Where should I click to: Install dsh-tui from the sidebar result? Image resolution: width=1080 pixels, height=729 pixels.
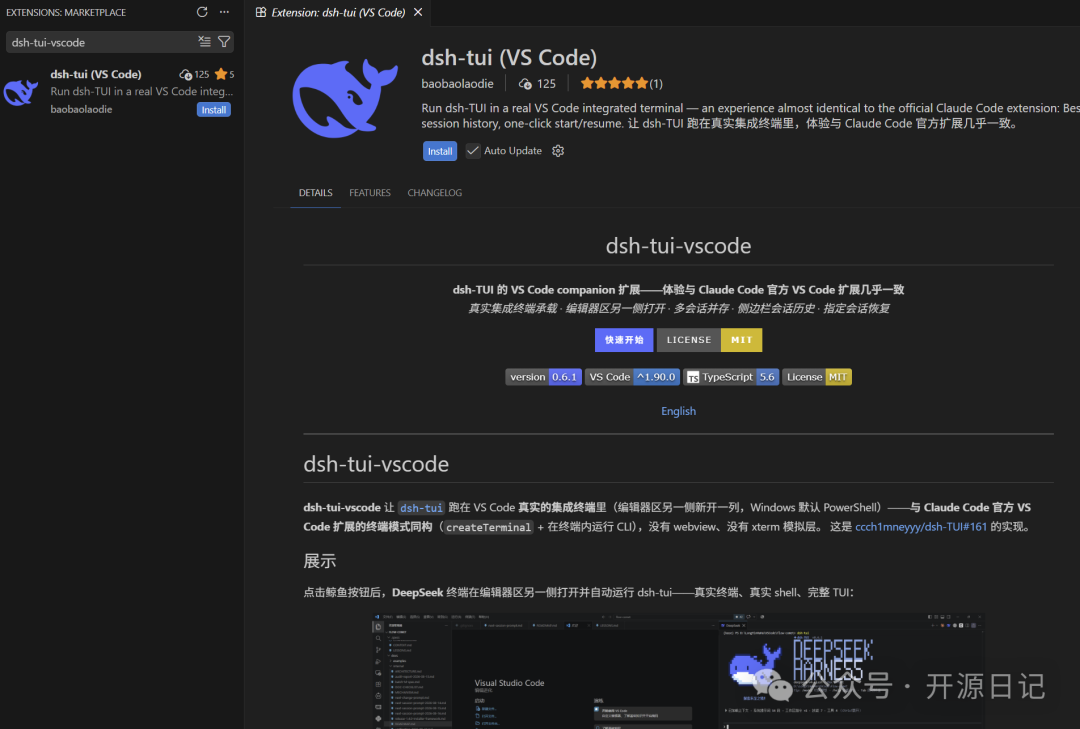pos(214,110)
